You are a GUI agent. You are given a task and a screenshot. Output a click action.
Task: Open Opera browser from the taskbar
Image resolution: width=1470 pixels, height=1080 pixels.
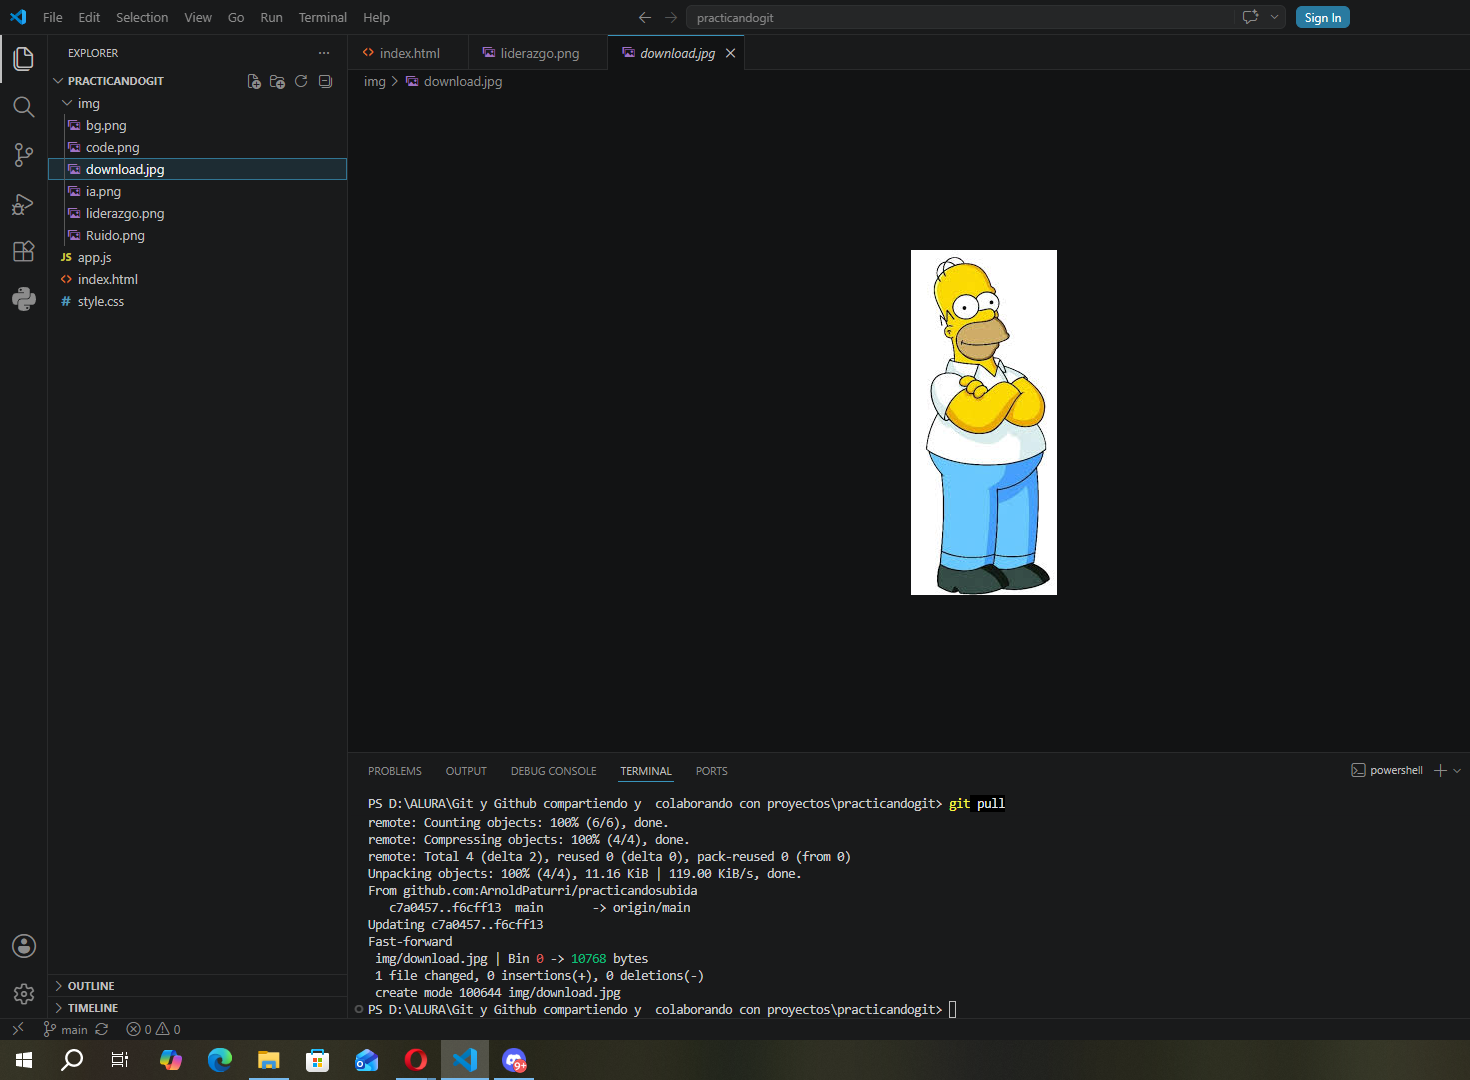(416, 1060)
